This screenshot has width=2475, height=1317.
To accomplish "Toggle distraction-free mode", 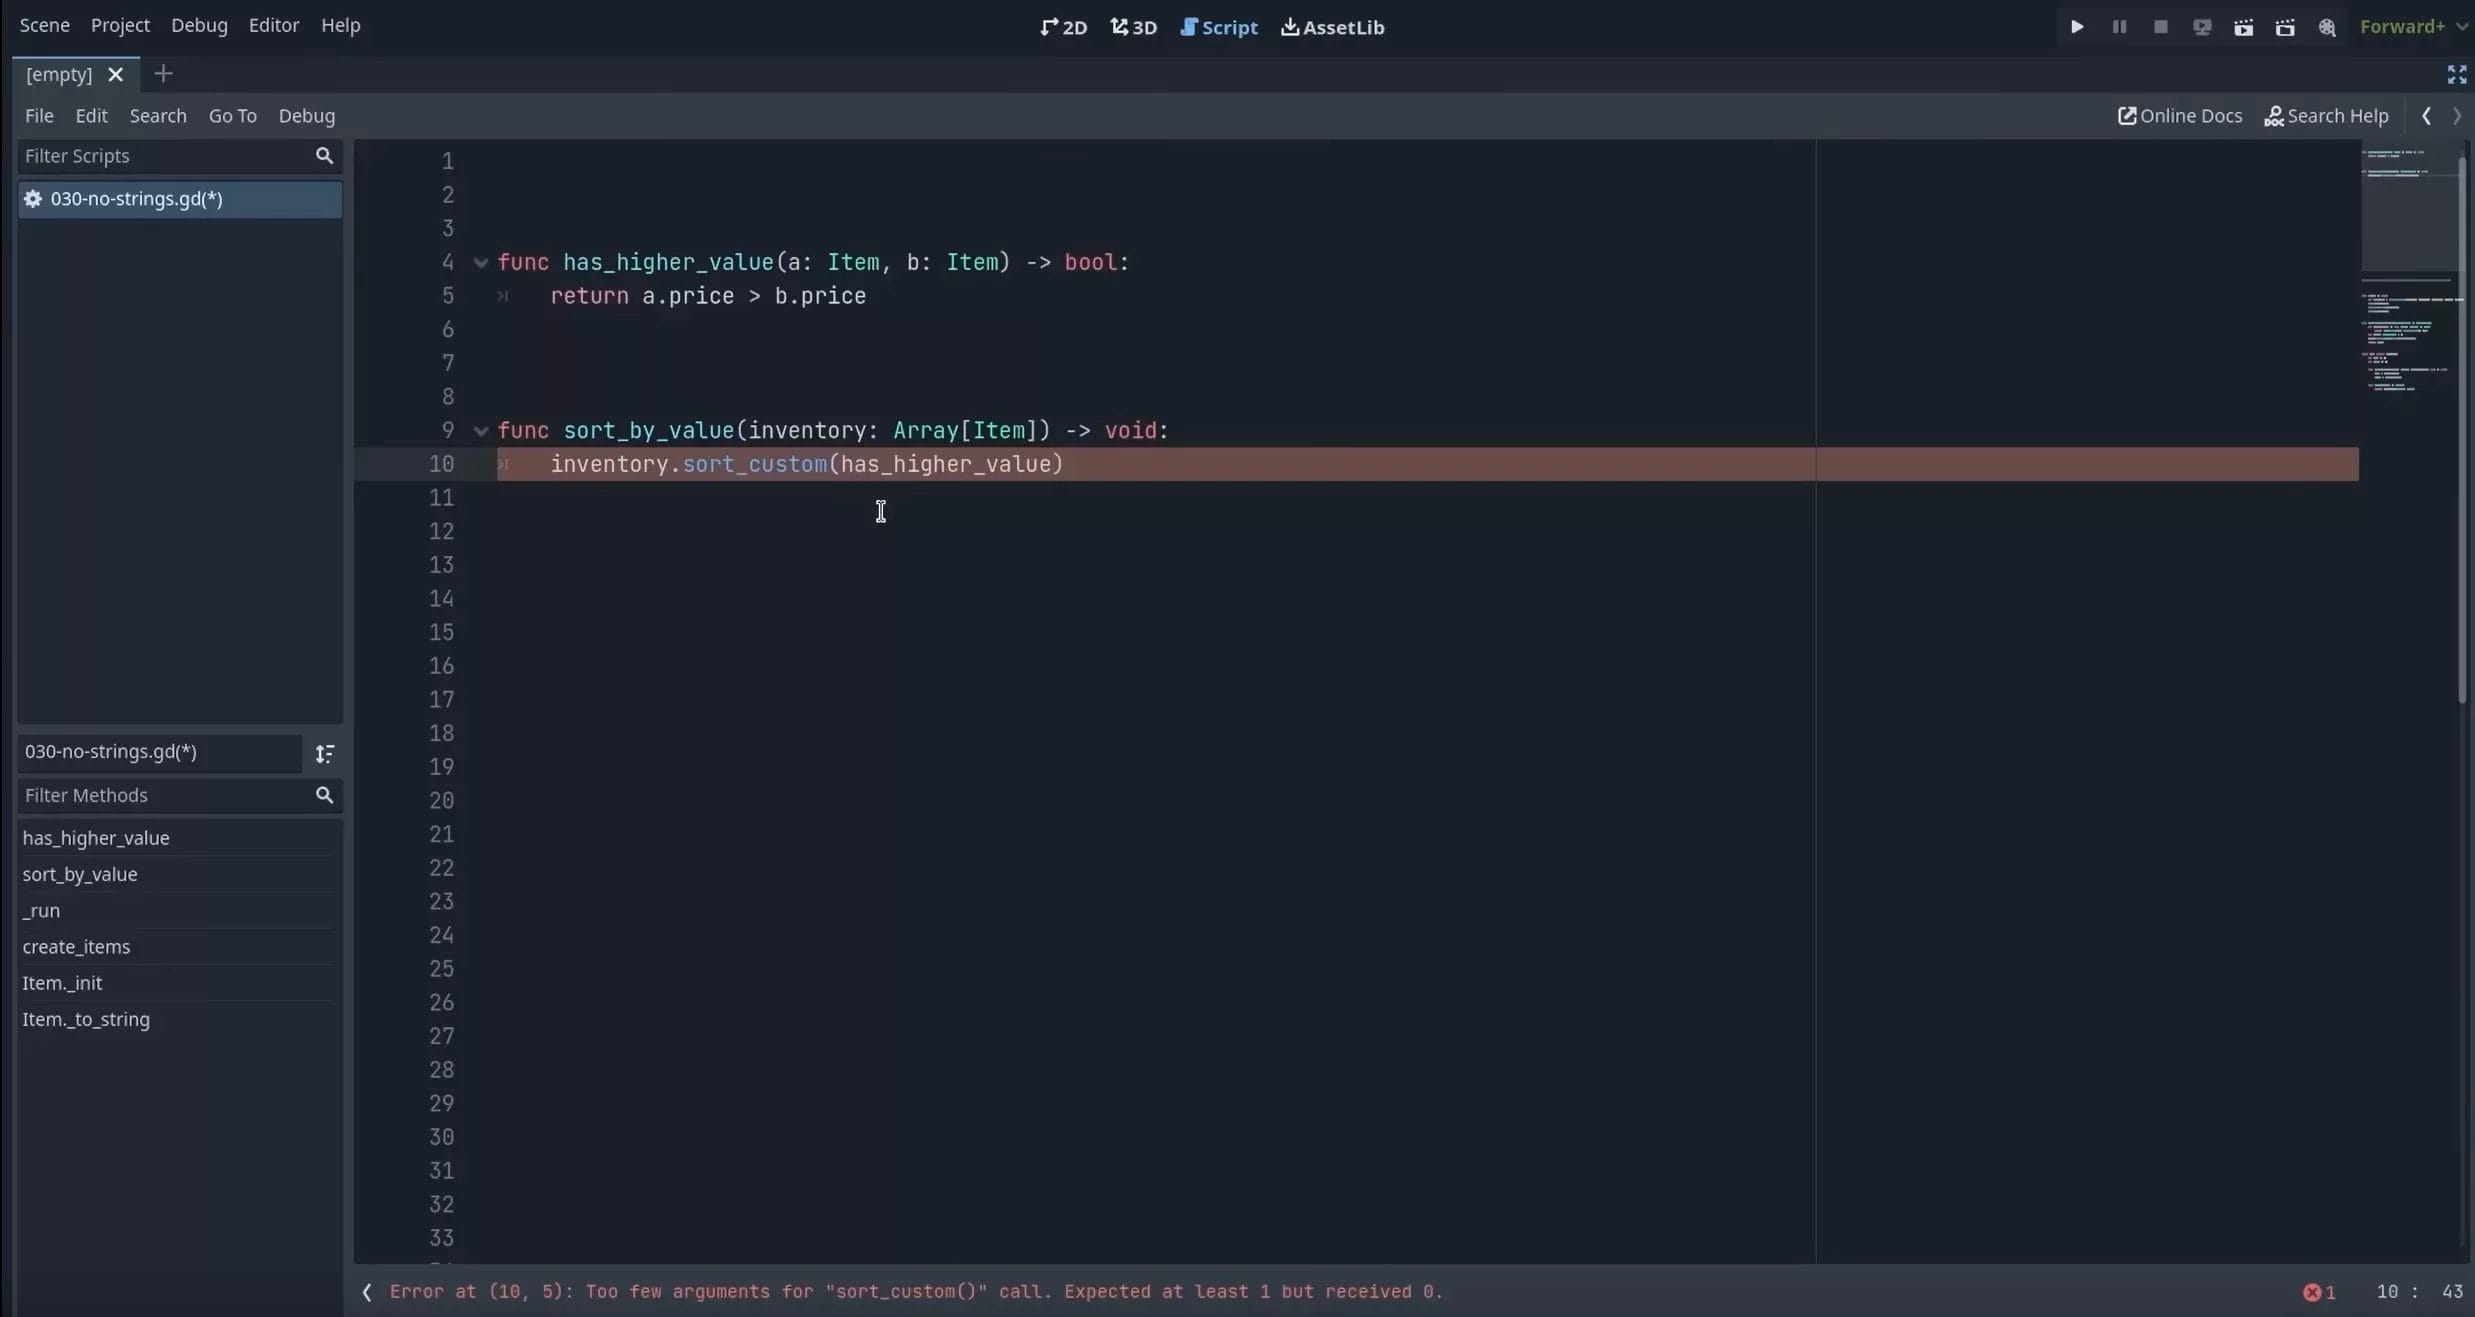I will [2457, 73].
